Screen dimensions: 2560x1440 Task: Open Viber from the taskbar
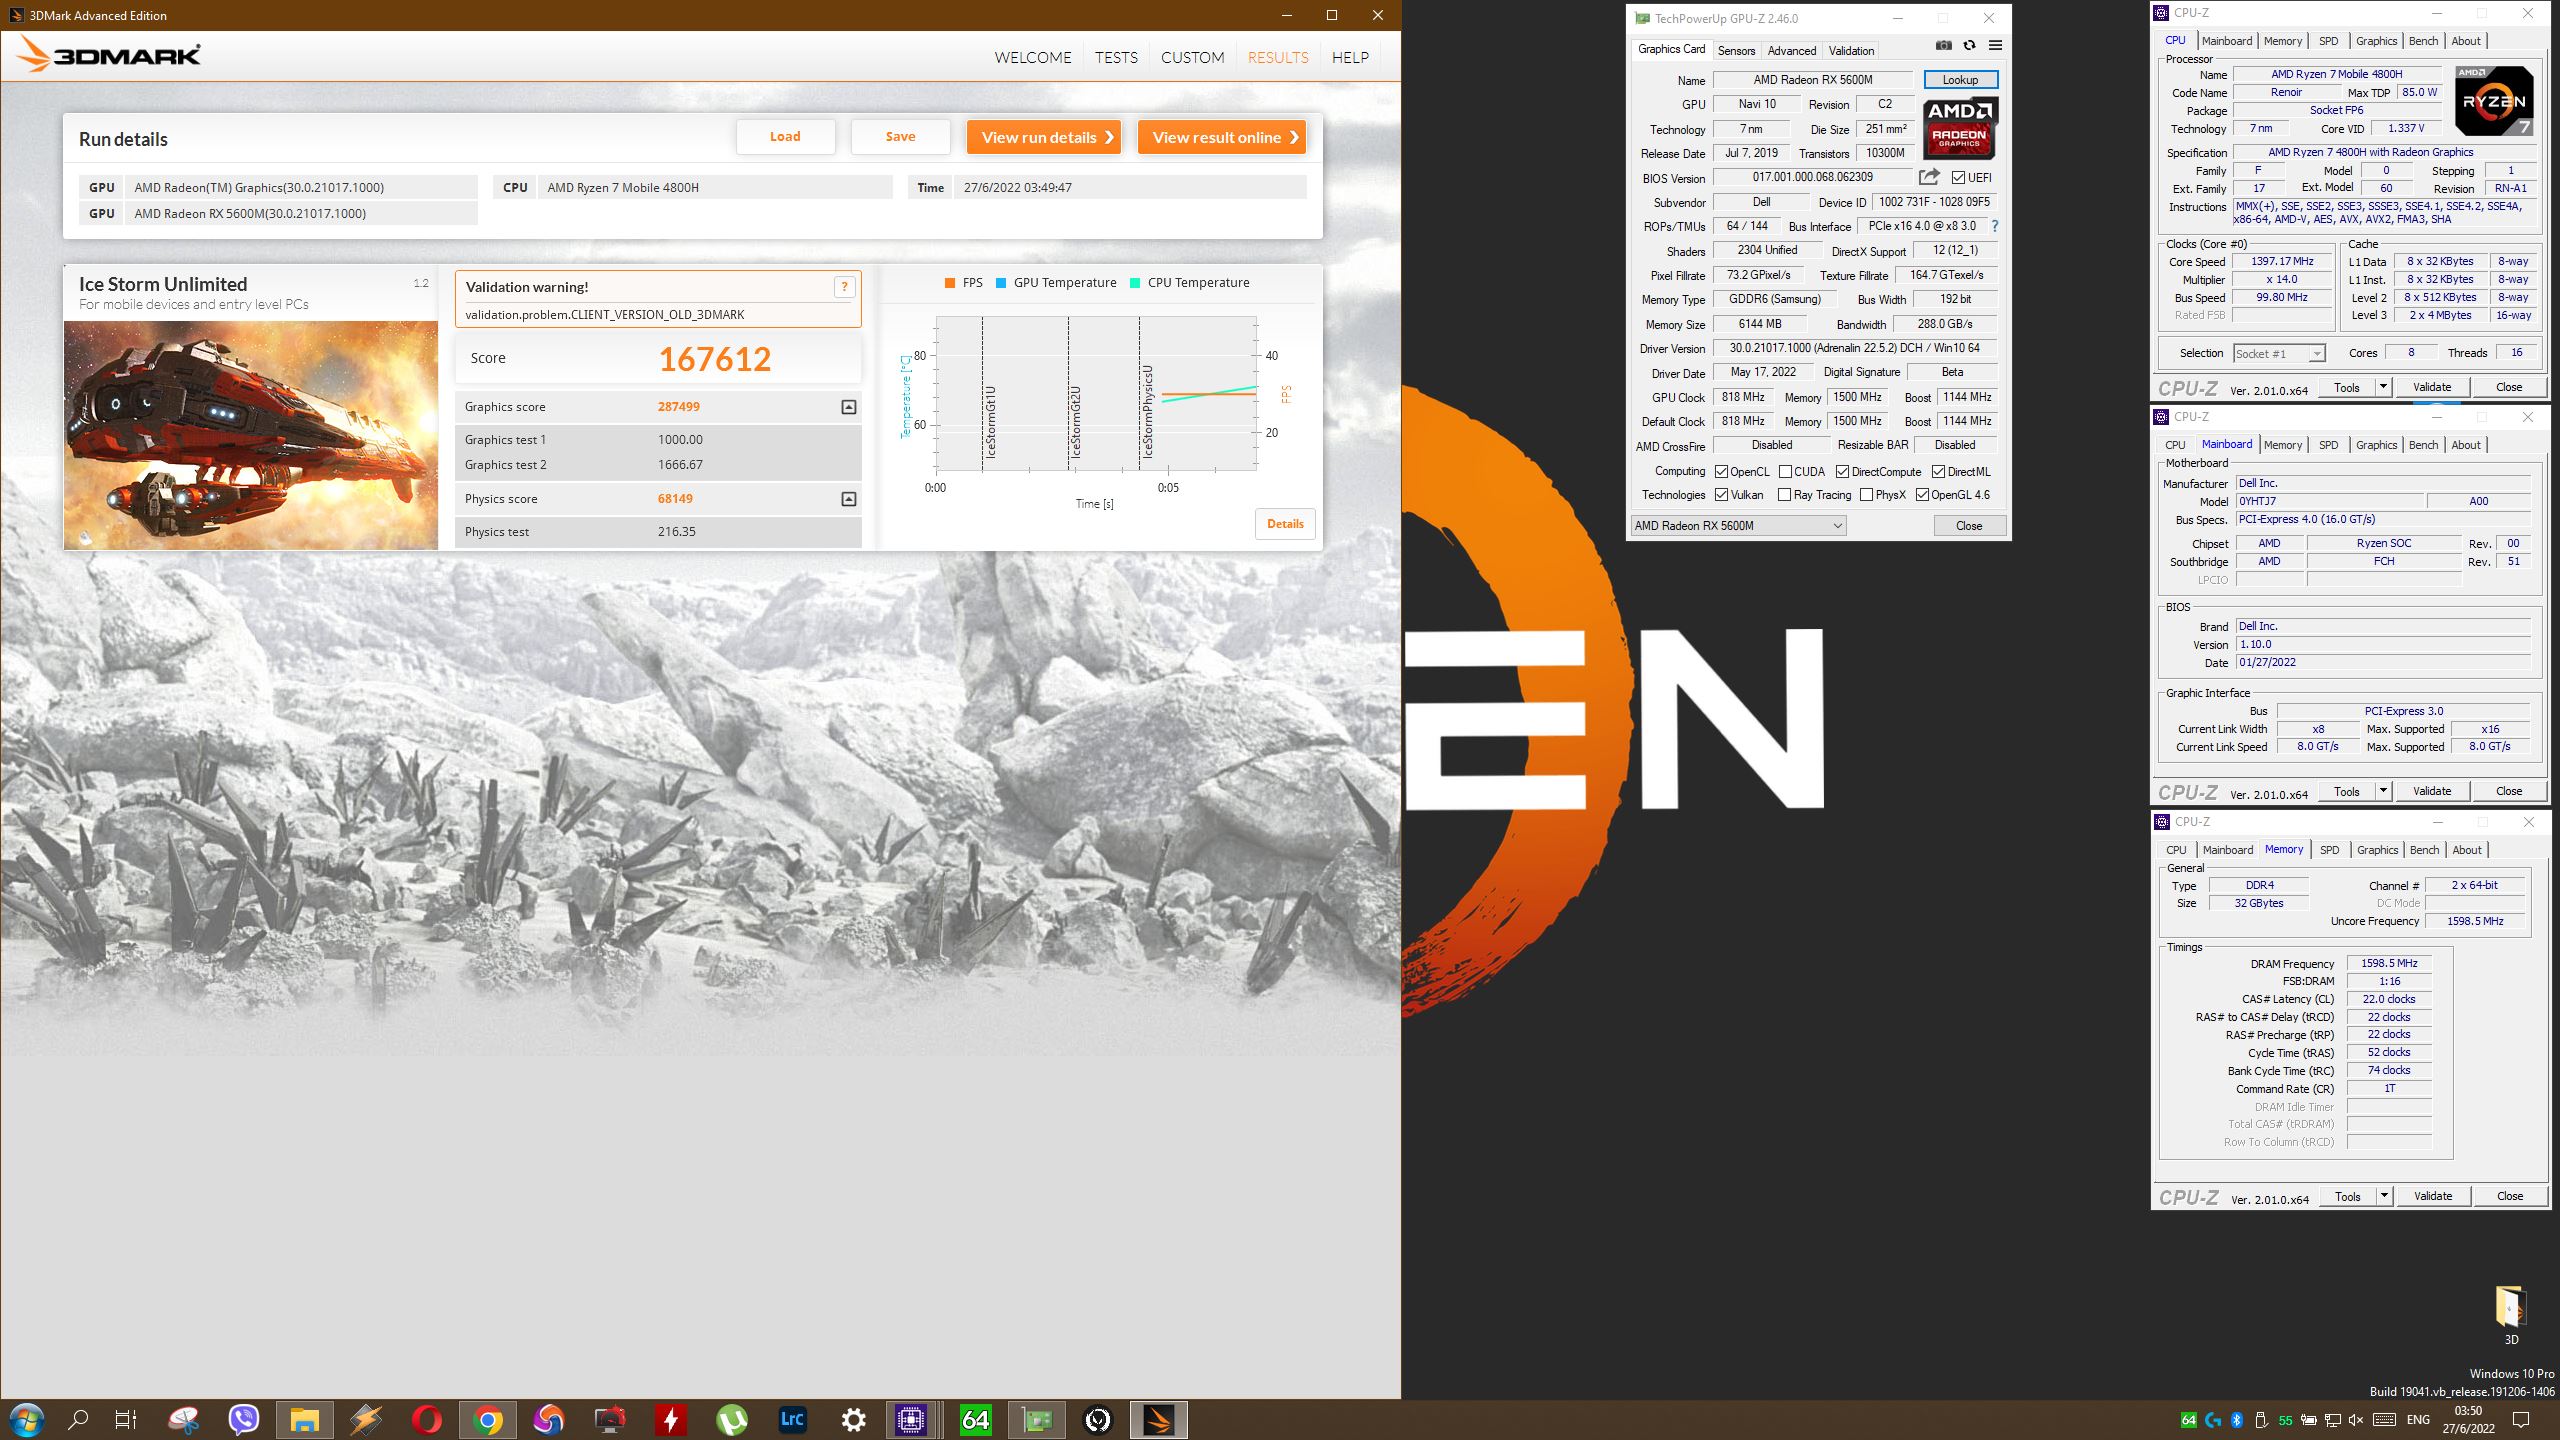click(244, 1419)
